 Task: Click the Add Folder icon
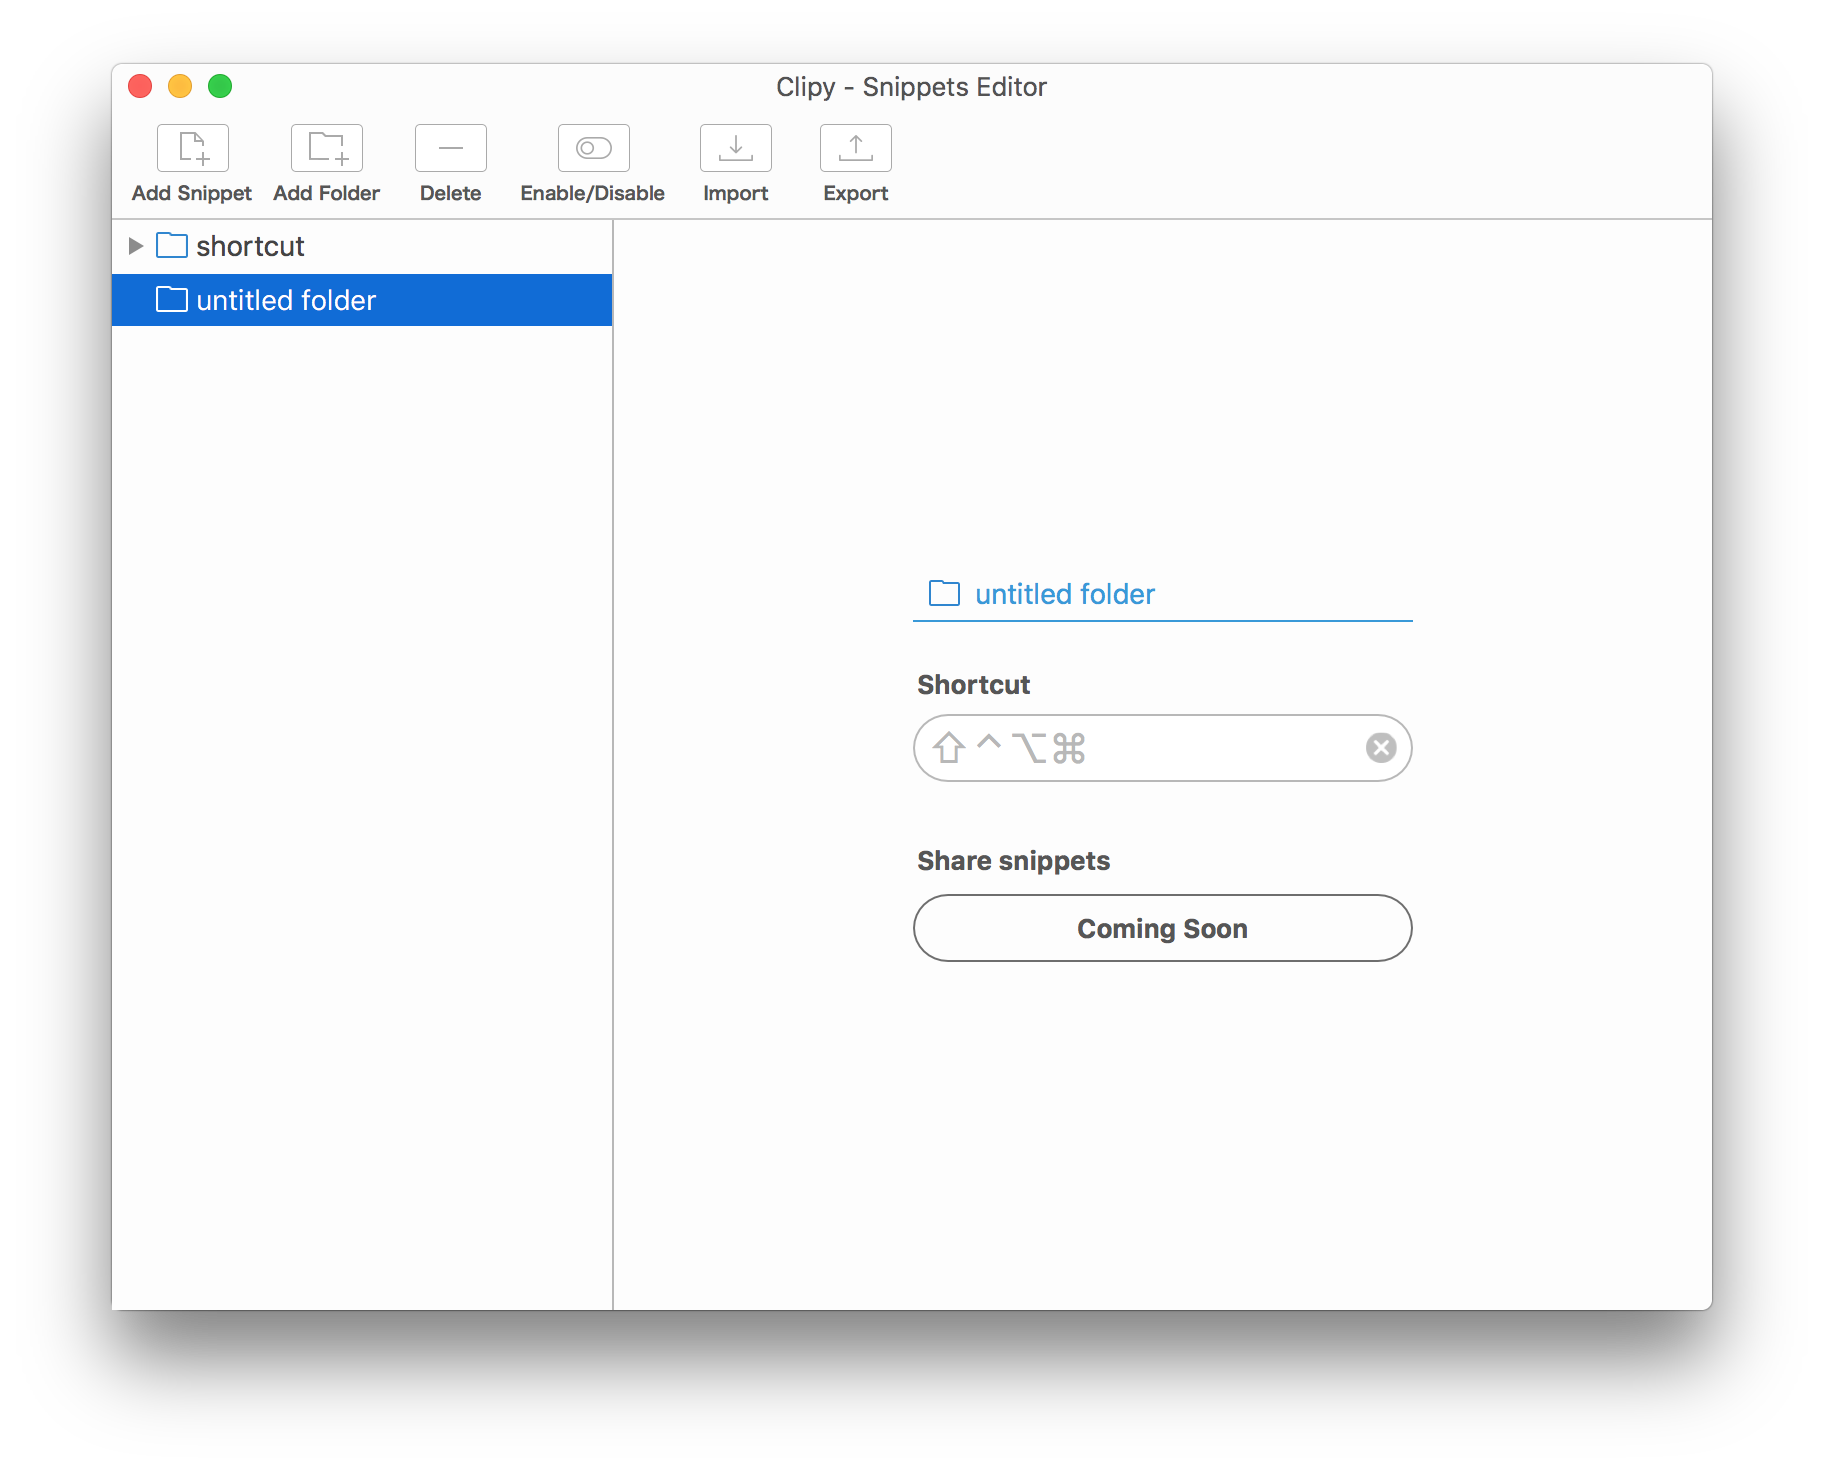click(x=326, y=148)
